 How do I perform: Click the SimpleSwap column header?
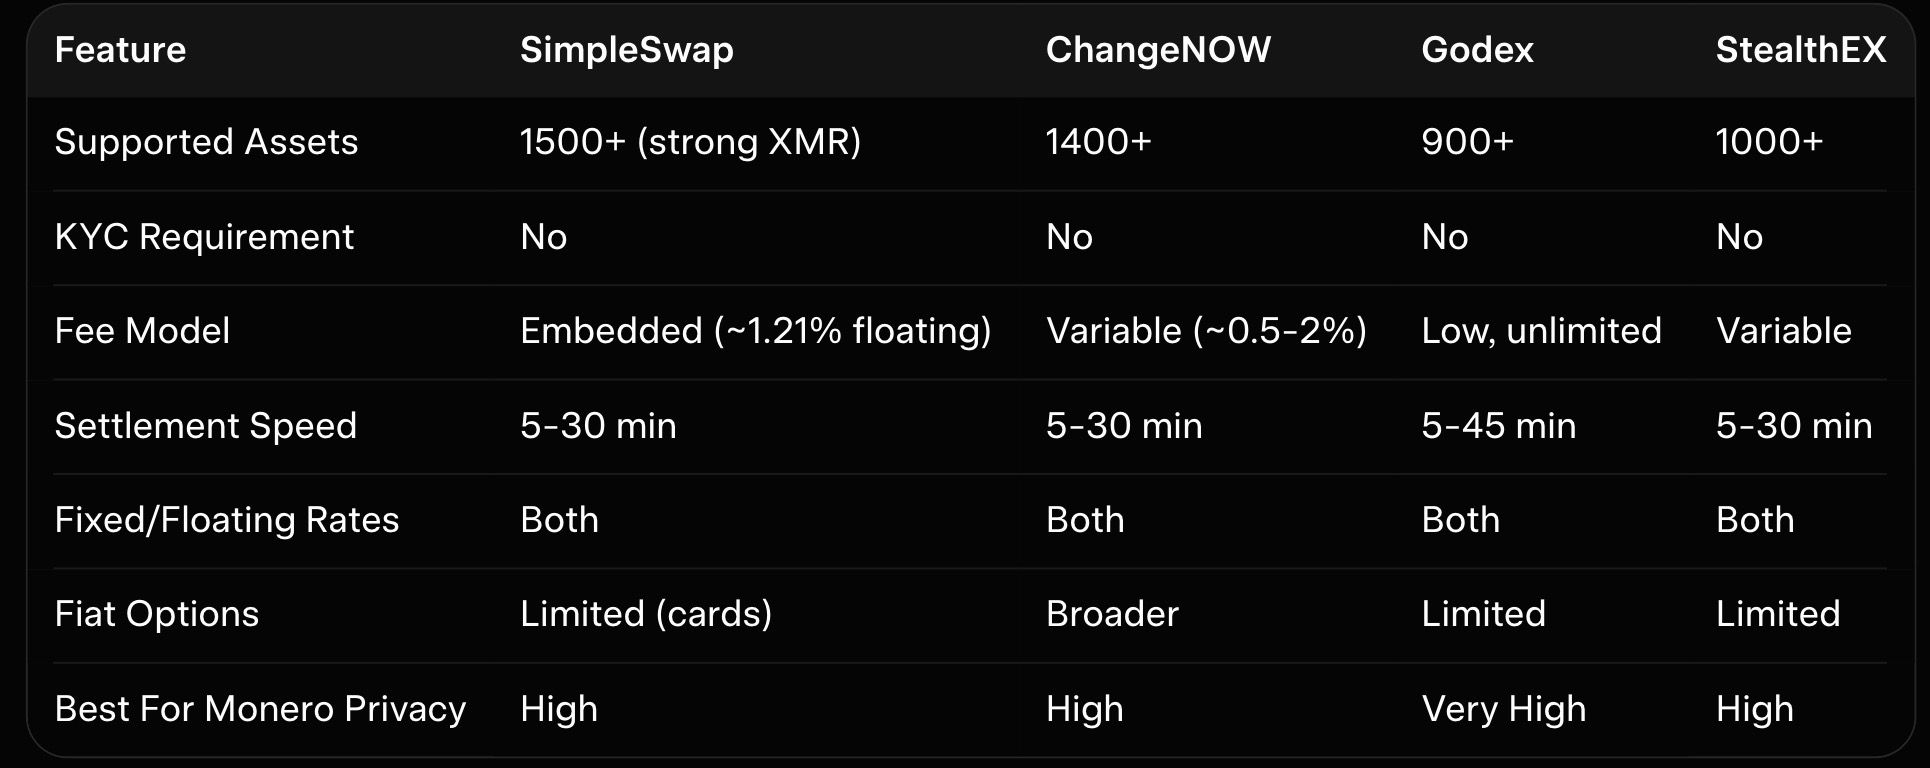tap(626, 50)
